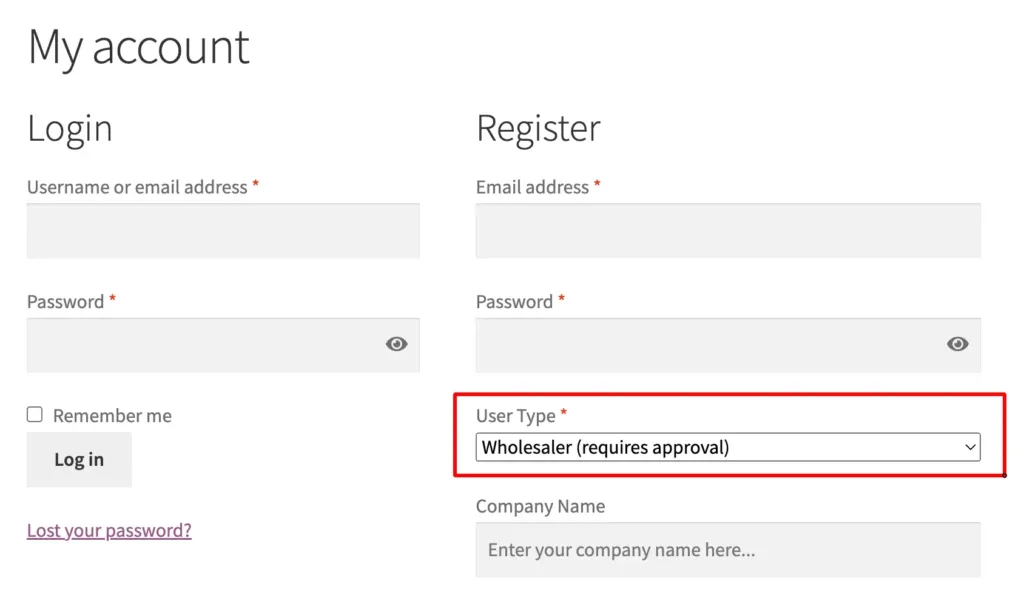The height and width of the screenshot is (592, 1024).
Task: Click the My account page heading
Action: pos(138,48)
